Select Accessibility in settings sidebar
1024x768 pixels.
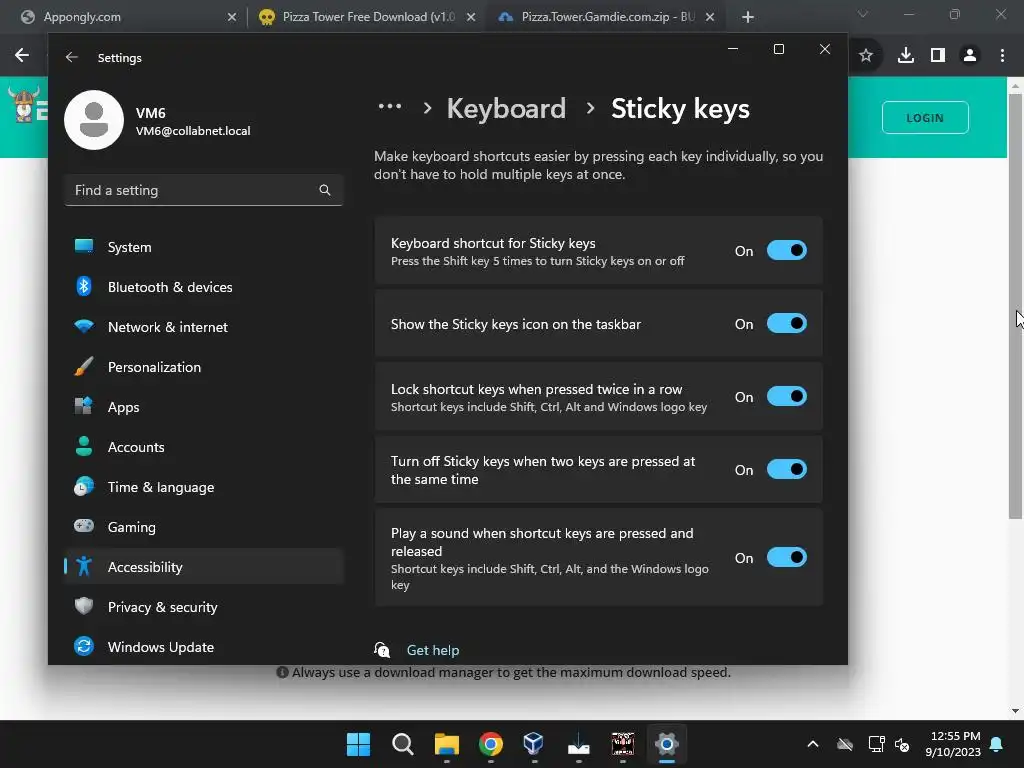pyautogui.click(x=204, y=566)
